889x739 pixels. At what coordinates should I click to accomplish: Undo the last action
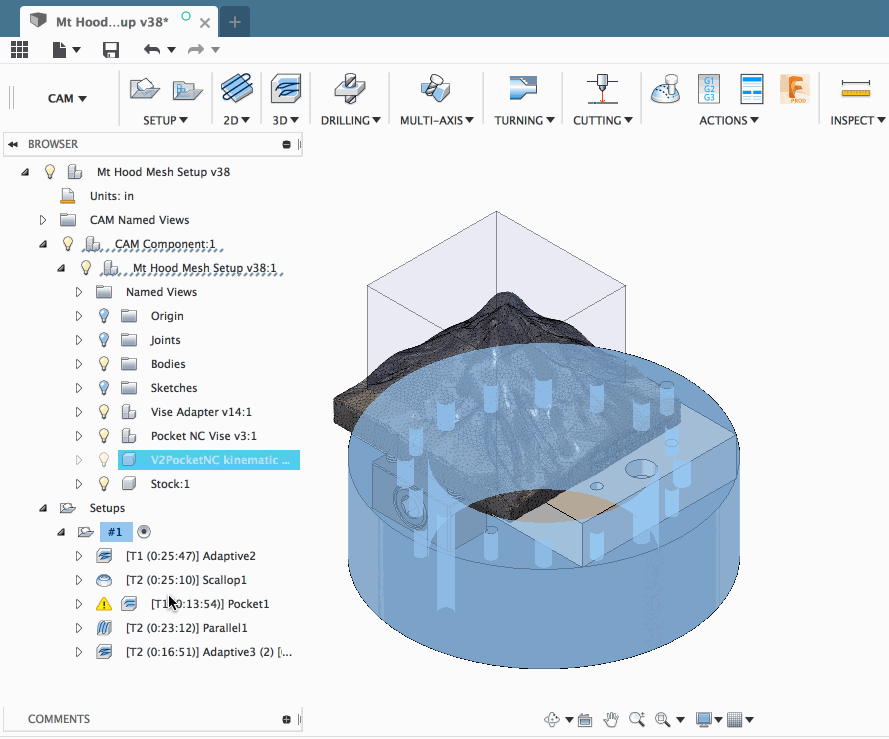click(x=152, y=50)
